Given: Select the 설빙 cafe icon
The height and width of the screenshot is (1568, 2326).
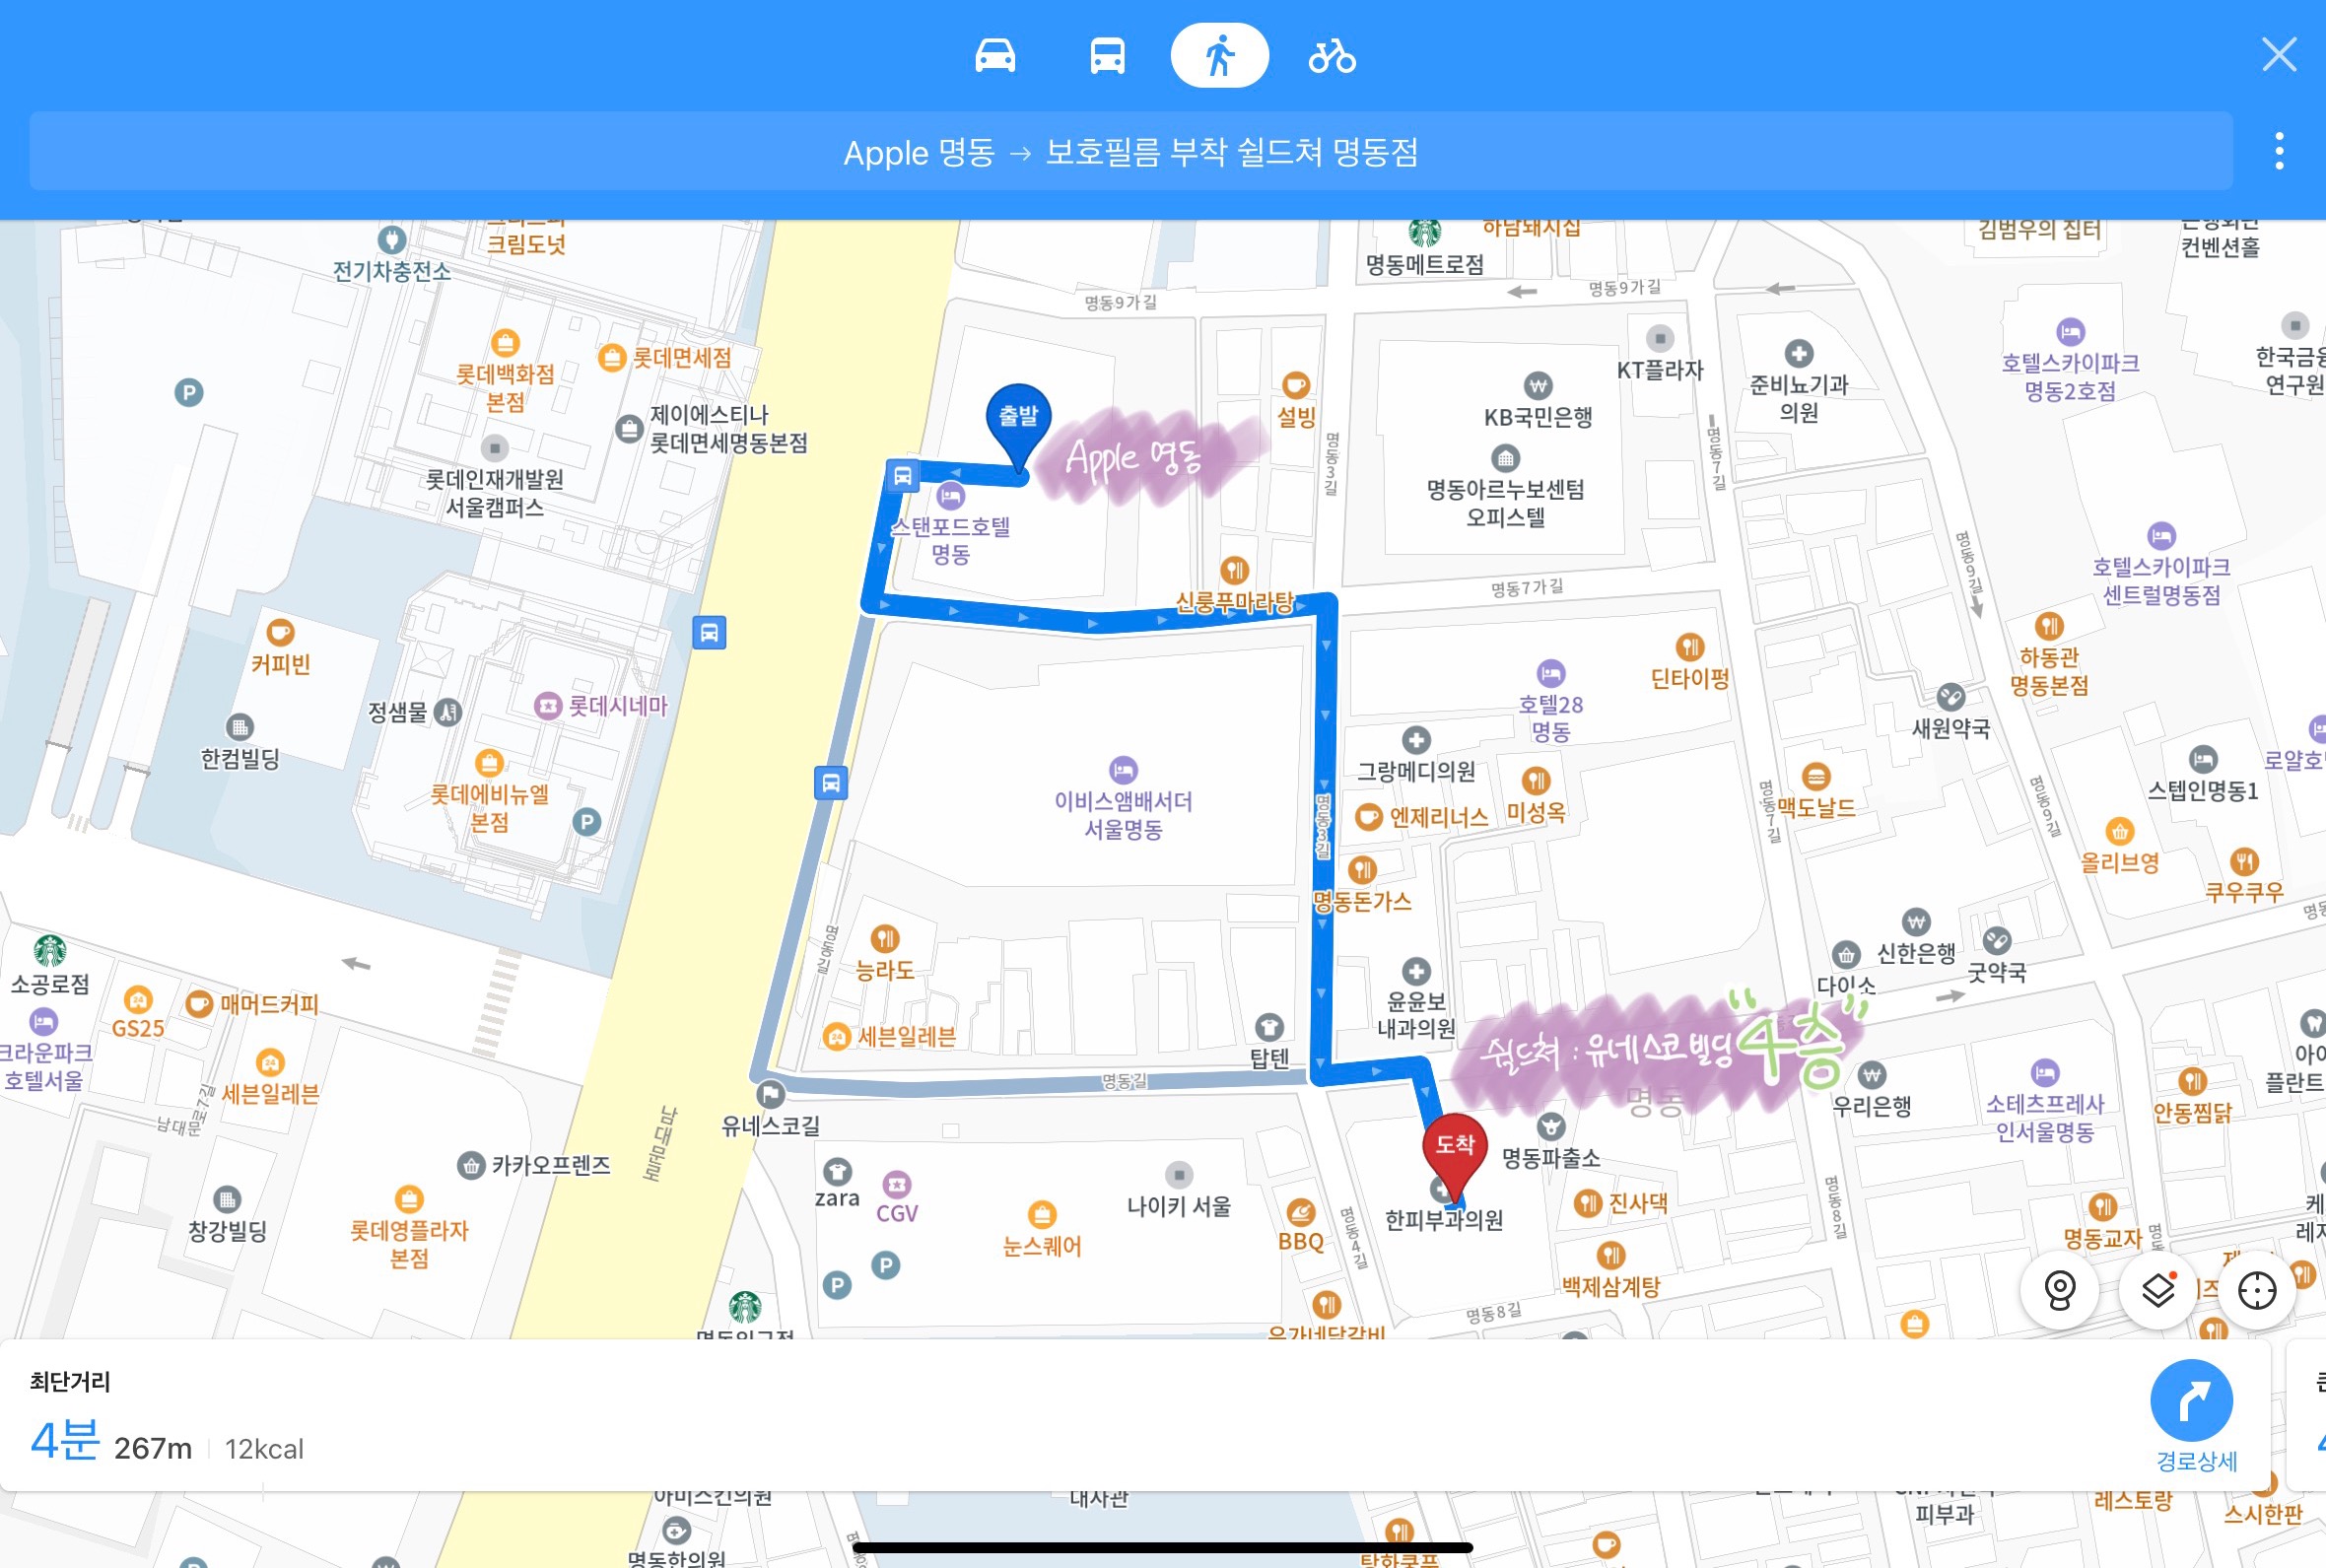Looking at the screenshot, I should click(x=1295, y=385).
